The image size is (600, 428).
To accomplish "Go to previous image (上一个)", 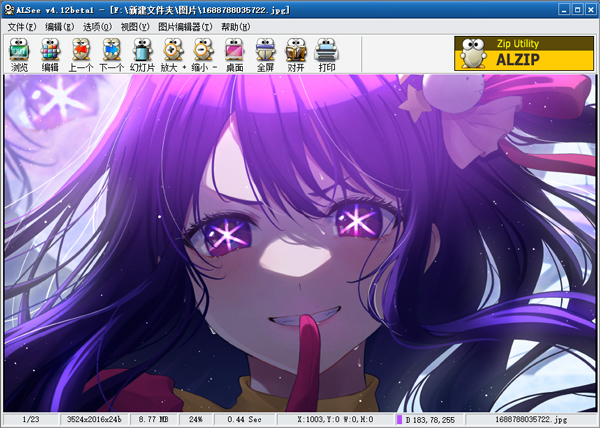I will [x=81, y=53].
